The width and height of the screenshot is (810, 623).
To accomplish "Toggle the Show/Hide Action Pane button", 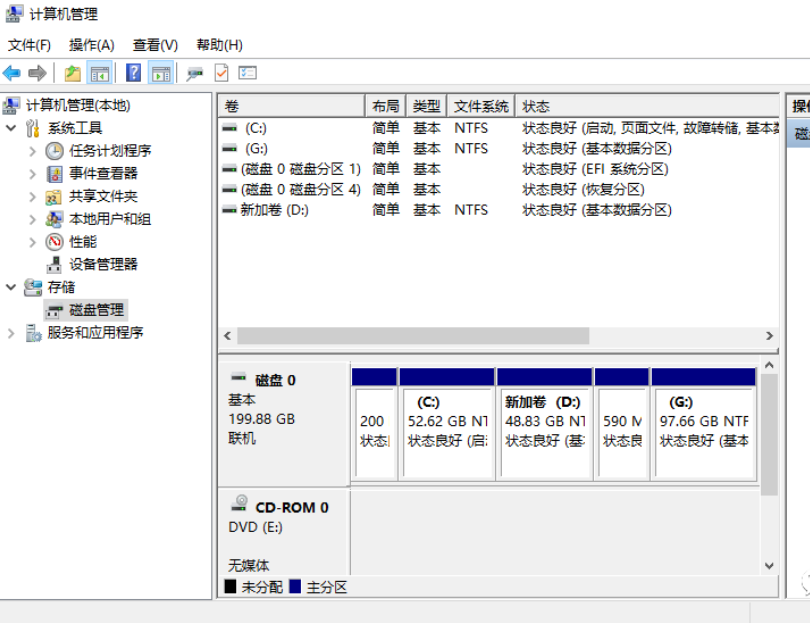I will (161, 73).
